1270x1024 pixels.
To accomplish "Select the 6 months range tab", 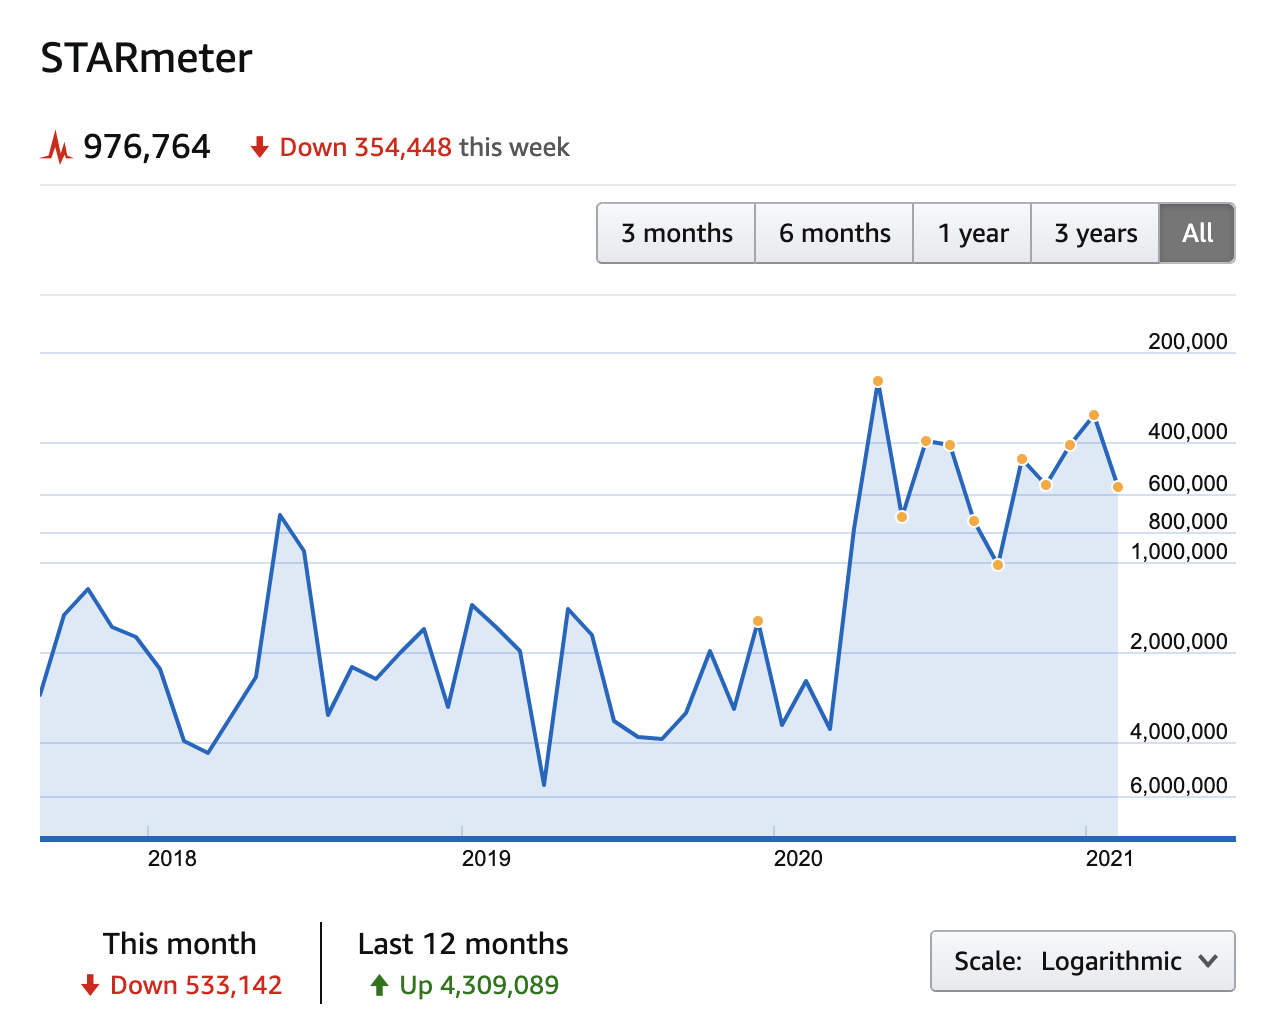I will (x=834, y=233).
